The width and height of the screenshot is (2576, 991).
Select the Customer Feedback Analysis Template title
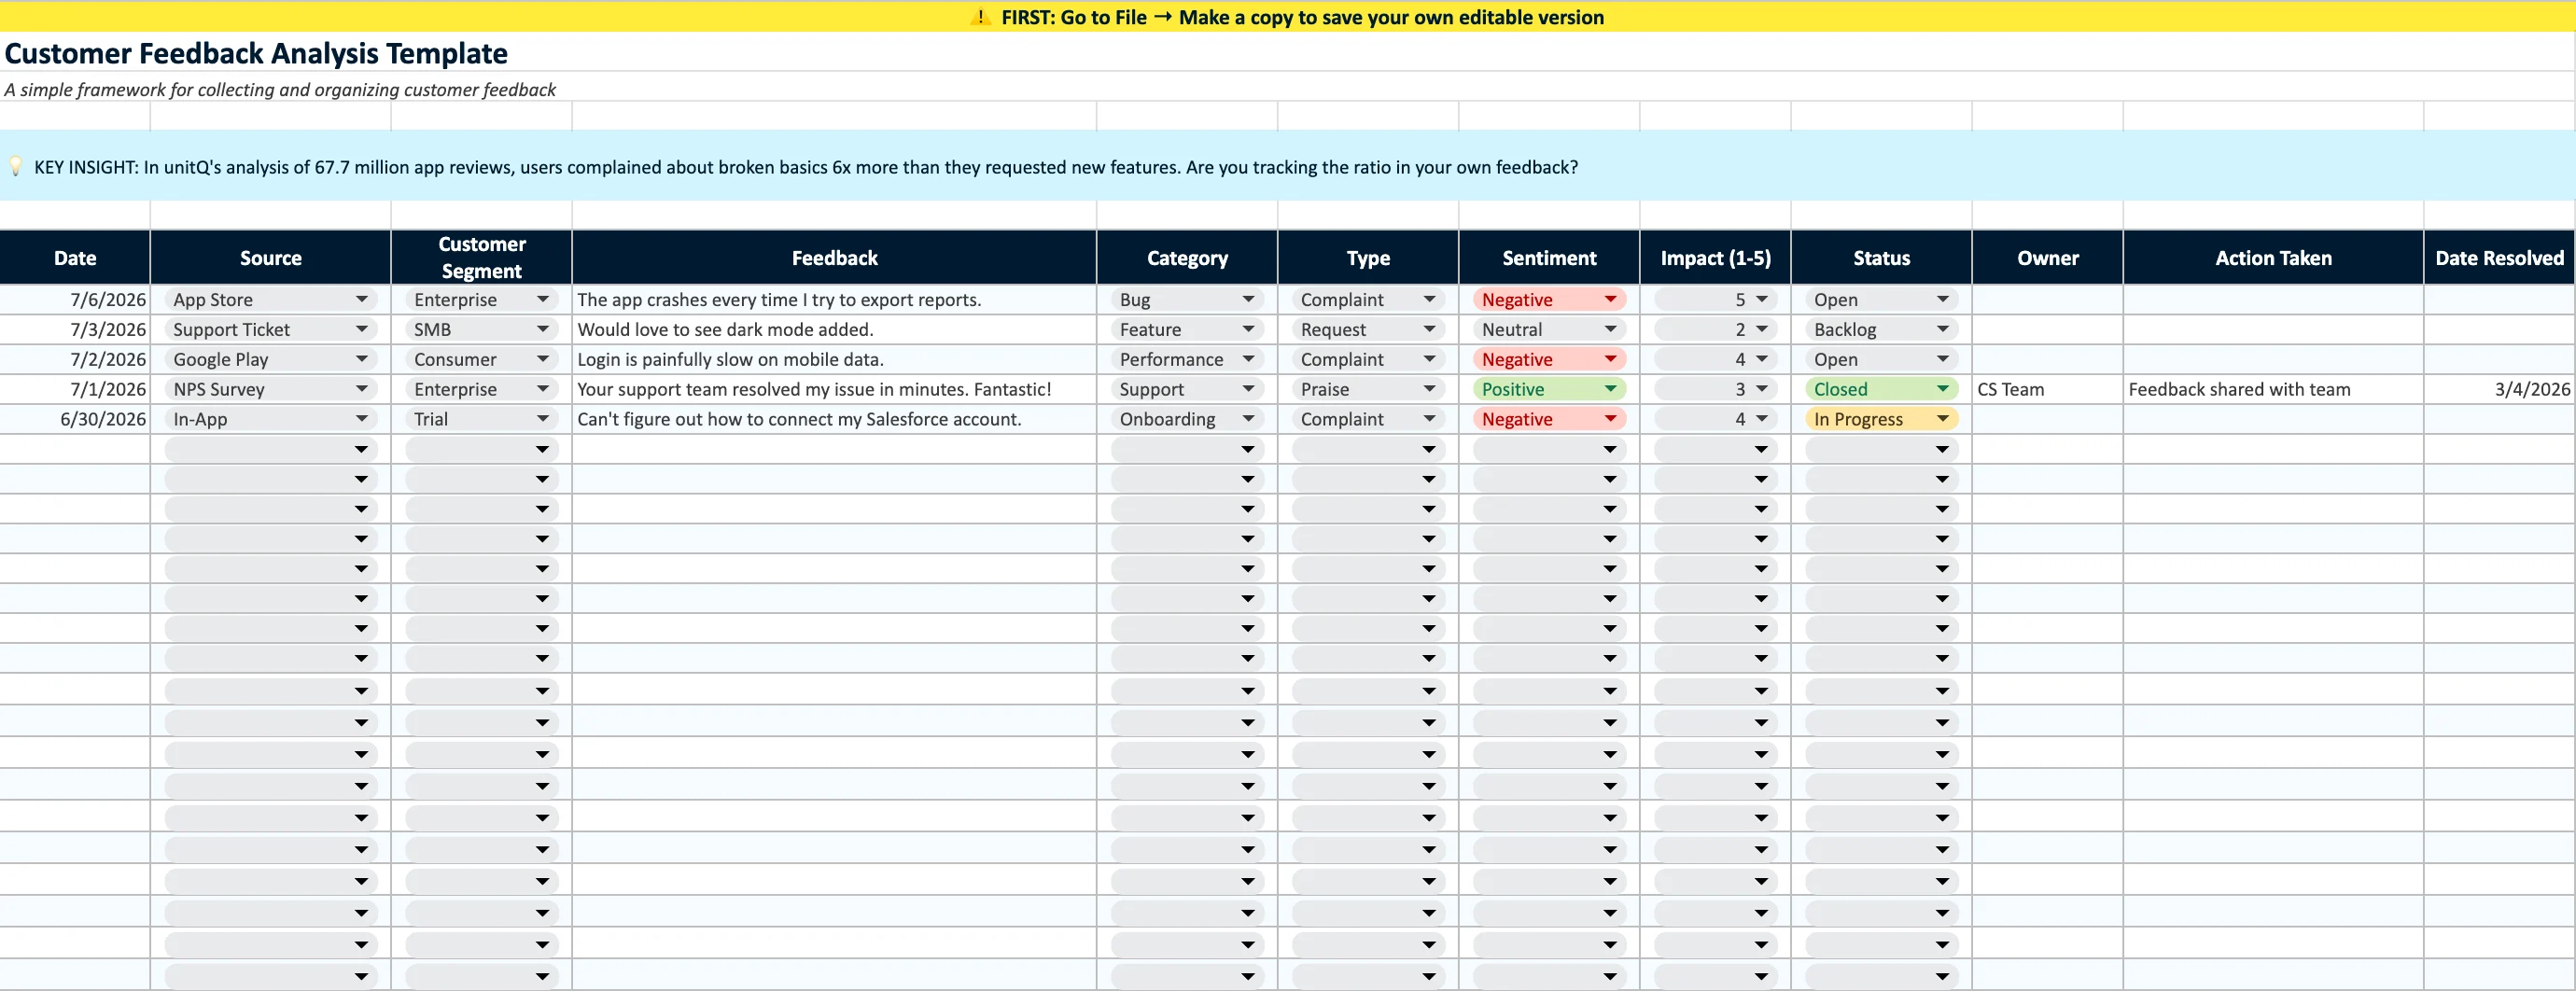coord(256,53)
